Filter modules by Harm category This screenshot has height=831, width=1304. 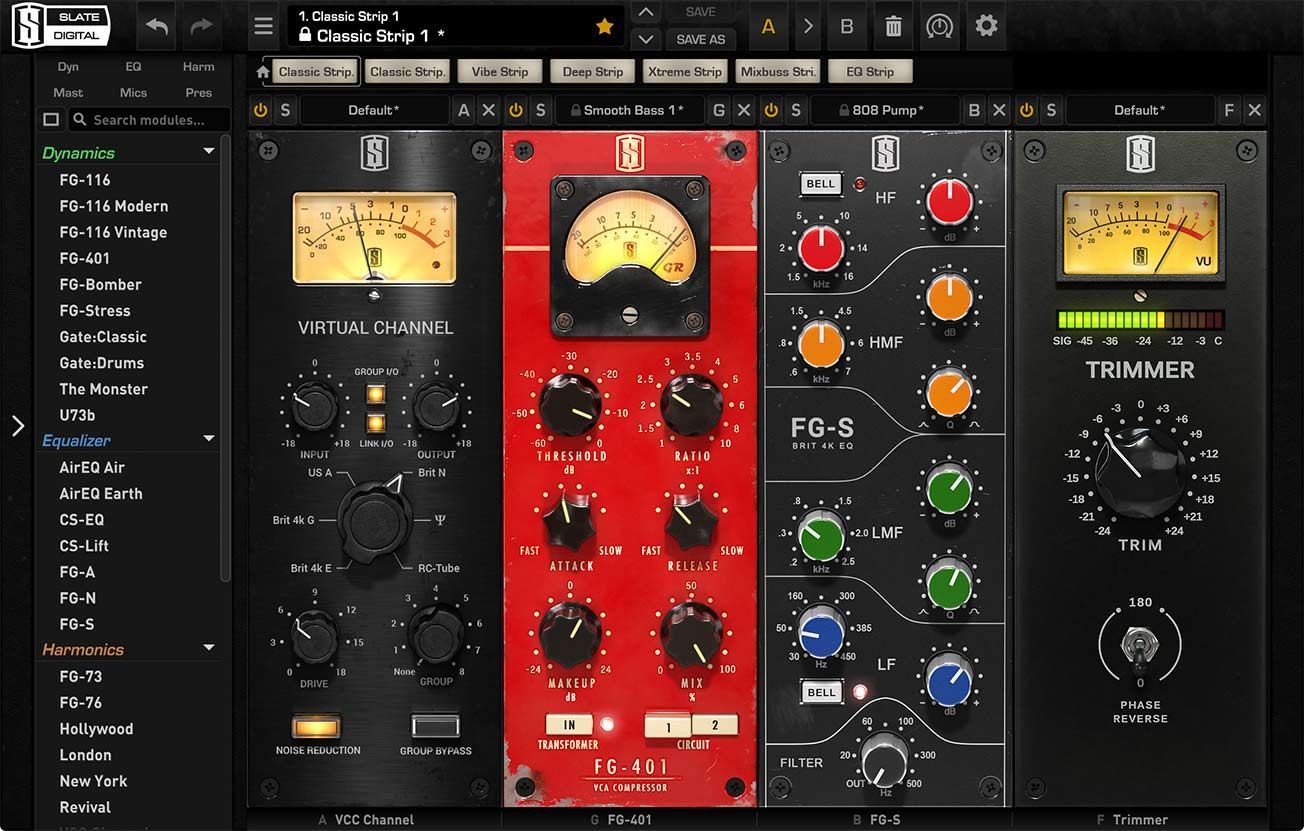(198, 66)
